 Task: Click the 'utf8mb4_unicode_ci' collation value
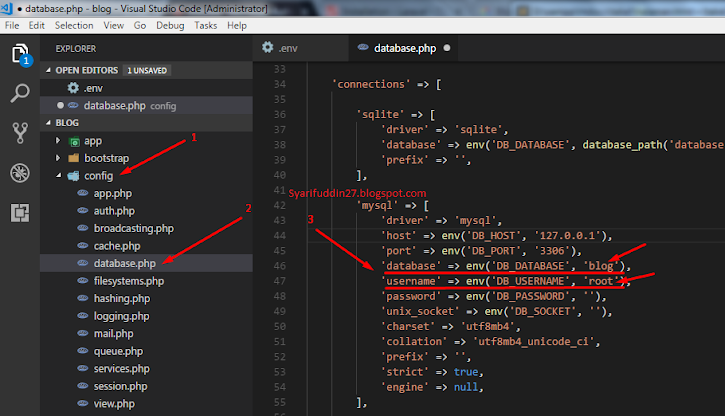tap(533, 342)
